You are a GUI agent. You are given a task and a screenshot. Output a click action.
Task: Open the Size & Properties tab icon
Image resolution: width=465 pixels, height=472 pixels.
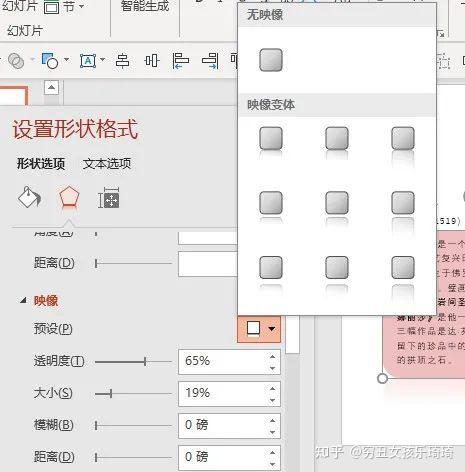click(x=109, y=198)
